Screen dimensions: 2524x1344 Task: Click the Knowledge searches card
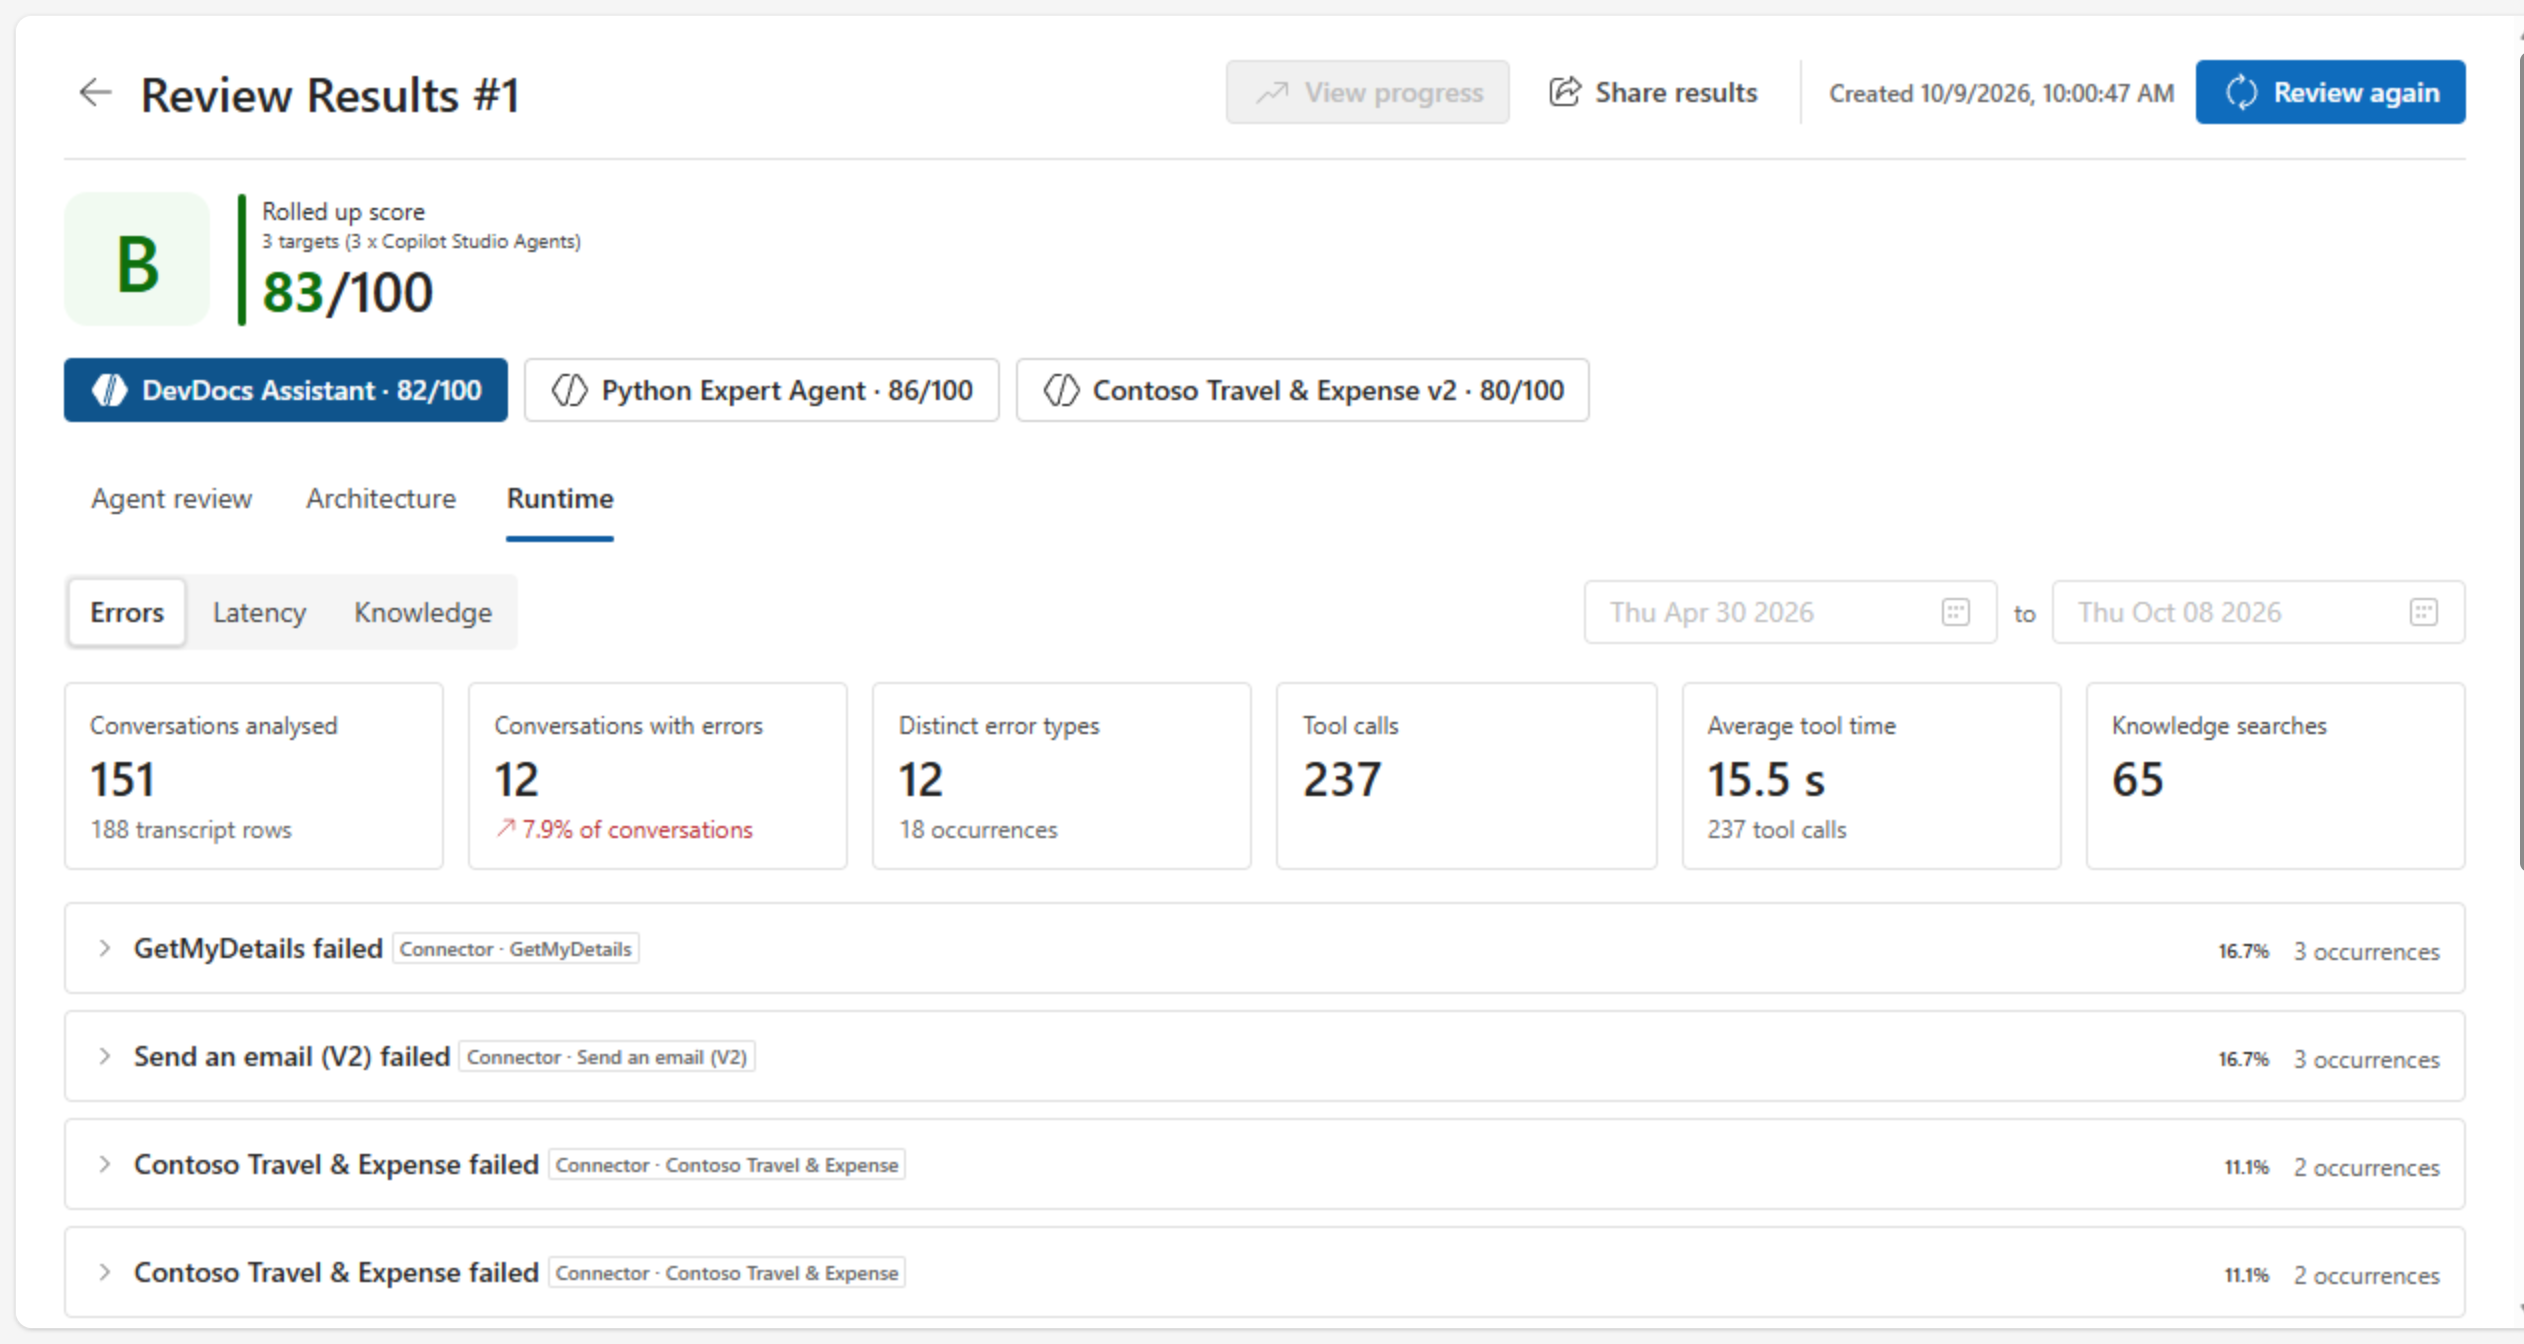point(2275,776)
